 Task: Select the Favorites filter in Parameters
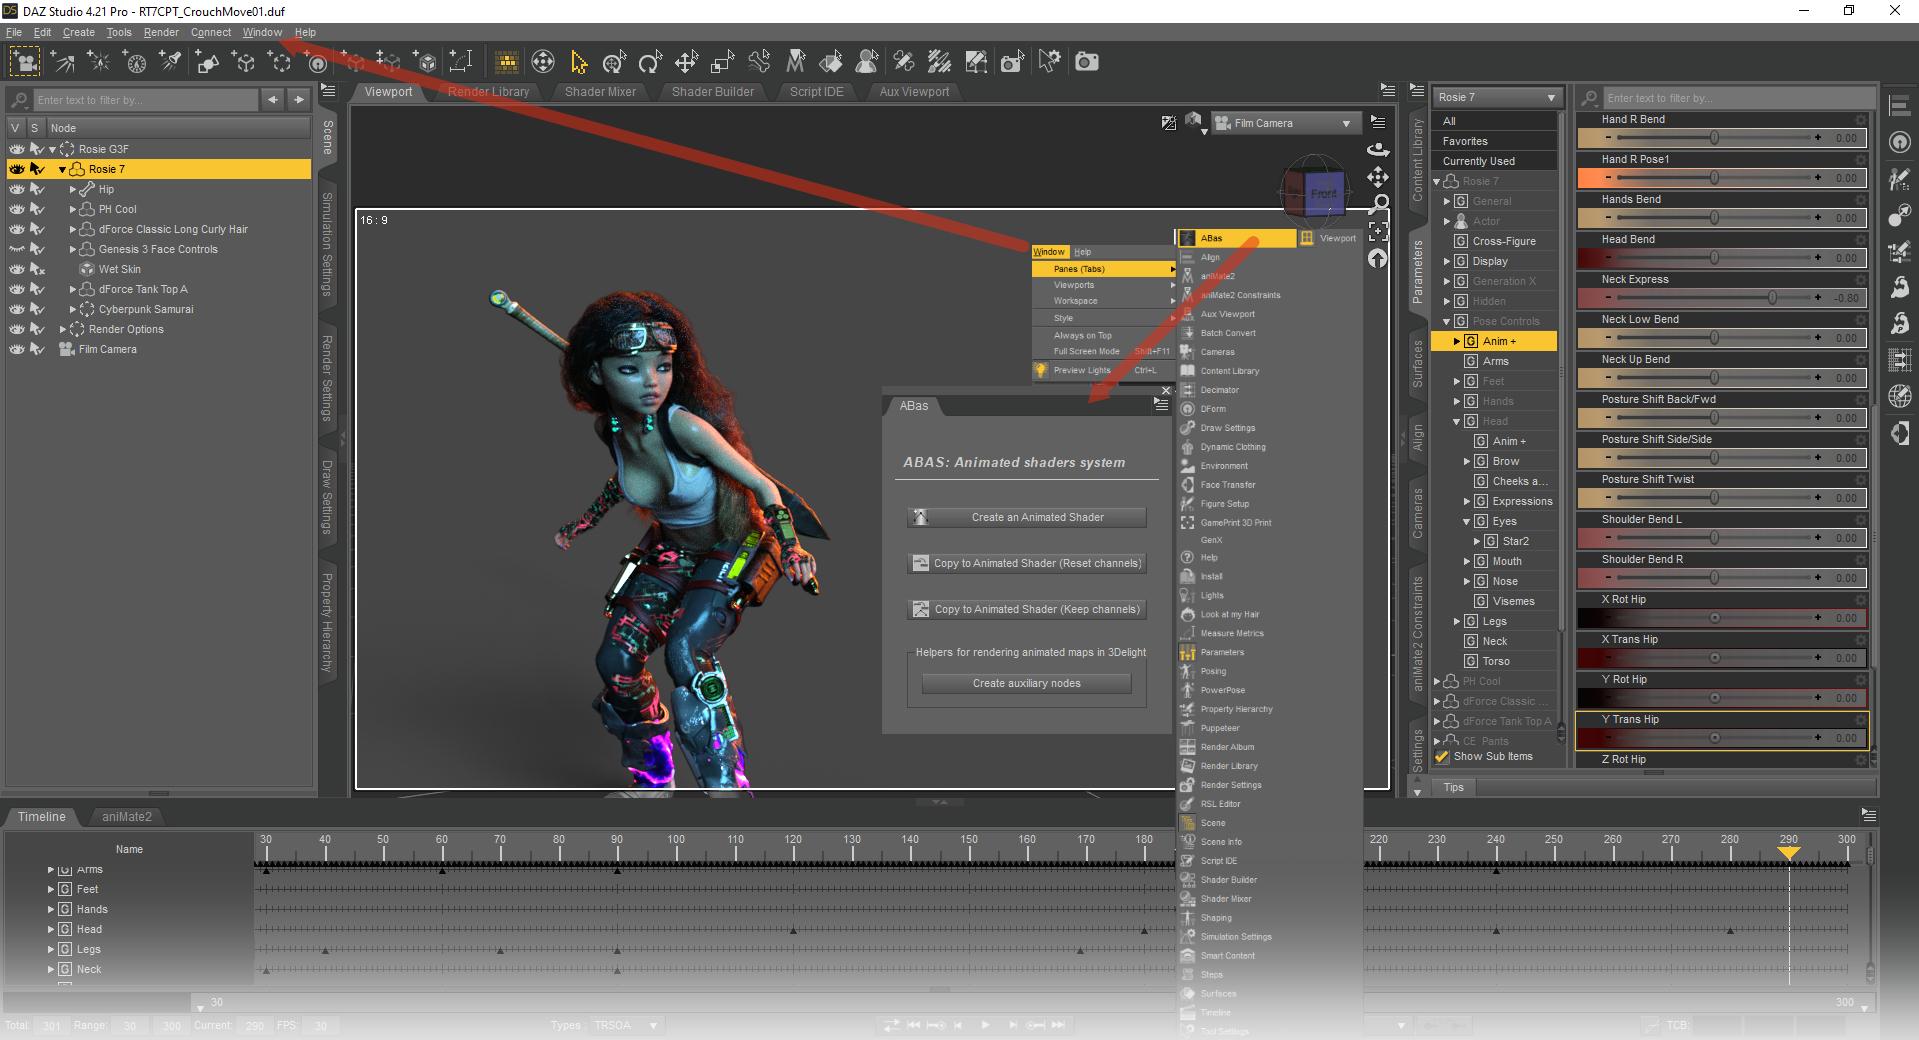coord(1495,141)
